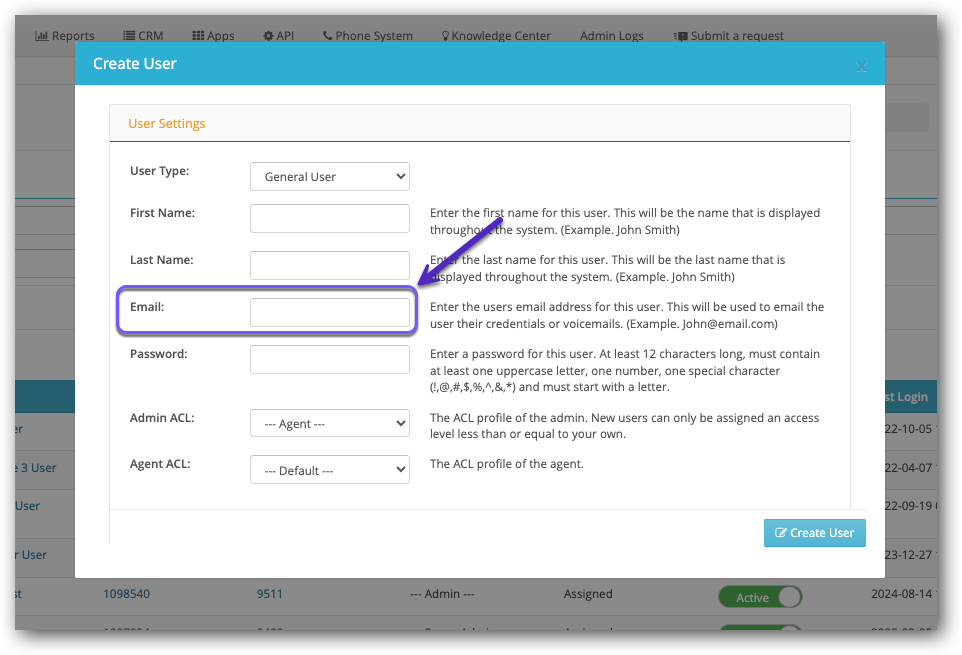Open the Apps menu in top navigation
The image size is (962, 655).
click(x=213, y=36)
